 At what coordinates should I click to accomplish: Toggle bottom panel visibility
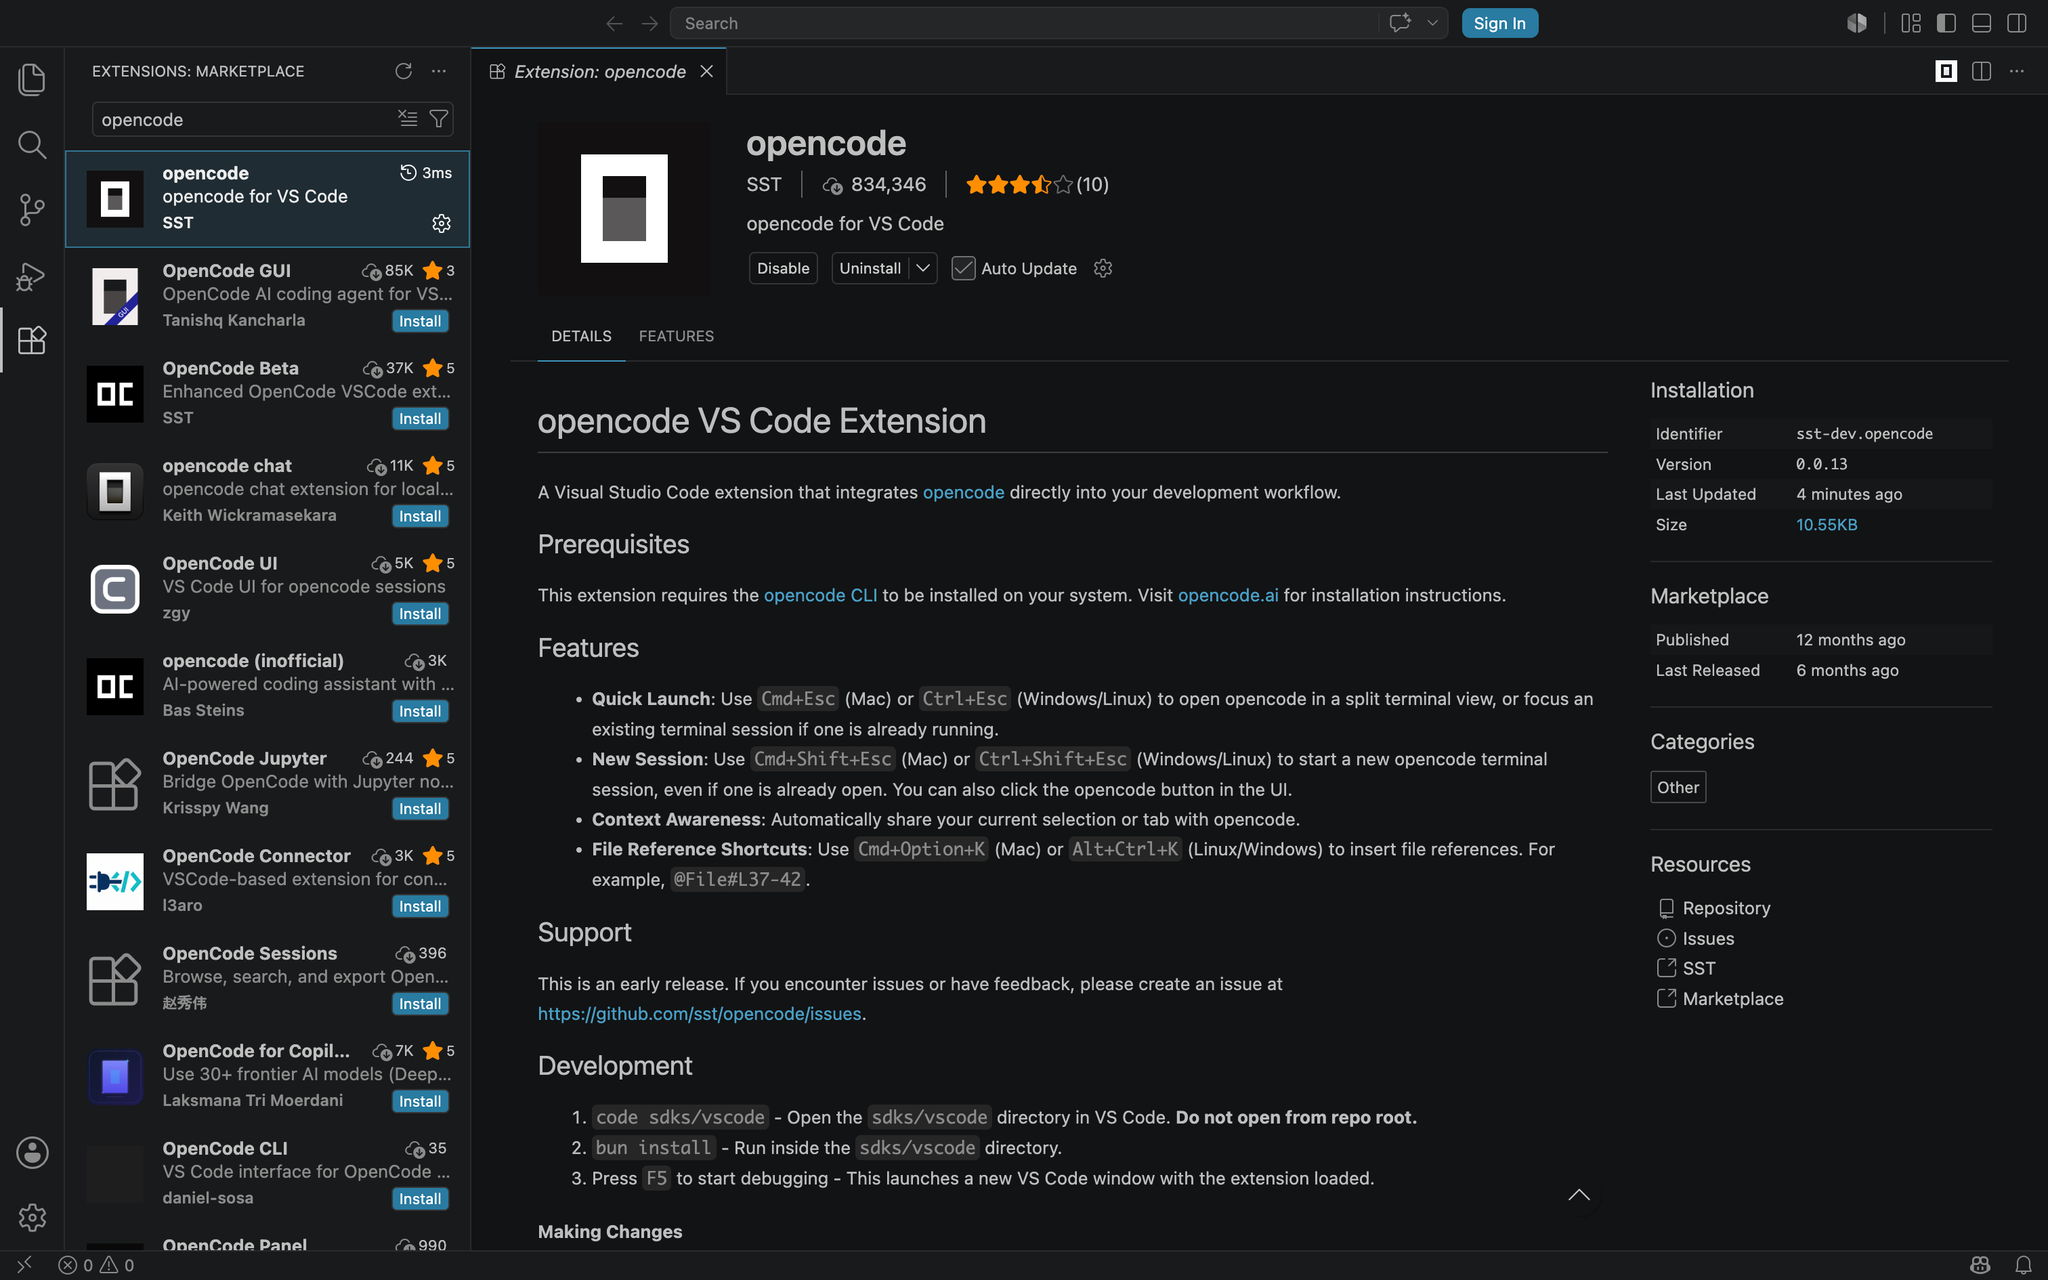(x=1981, y=23)
